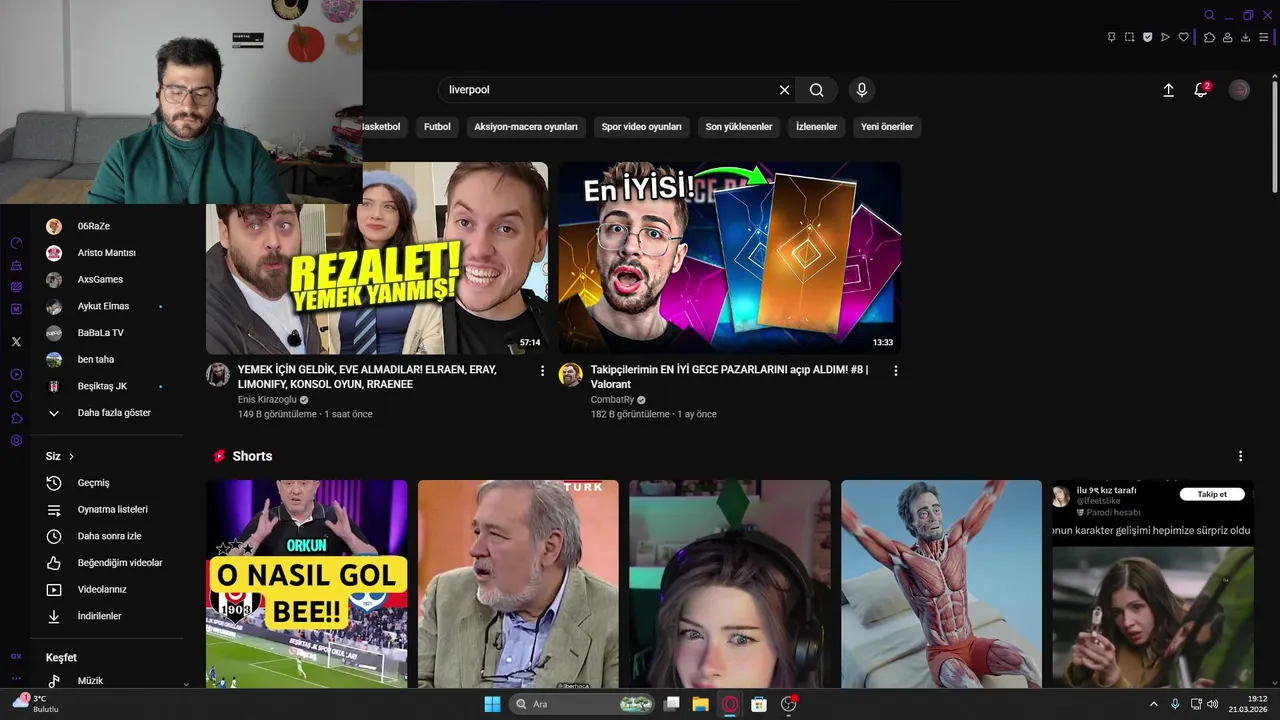Open the Opera sidebar player icon
This screenshot has height=720, width=1280.
pos(16,374)
